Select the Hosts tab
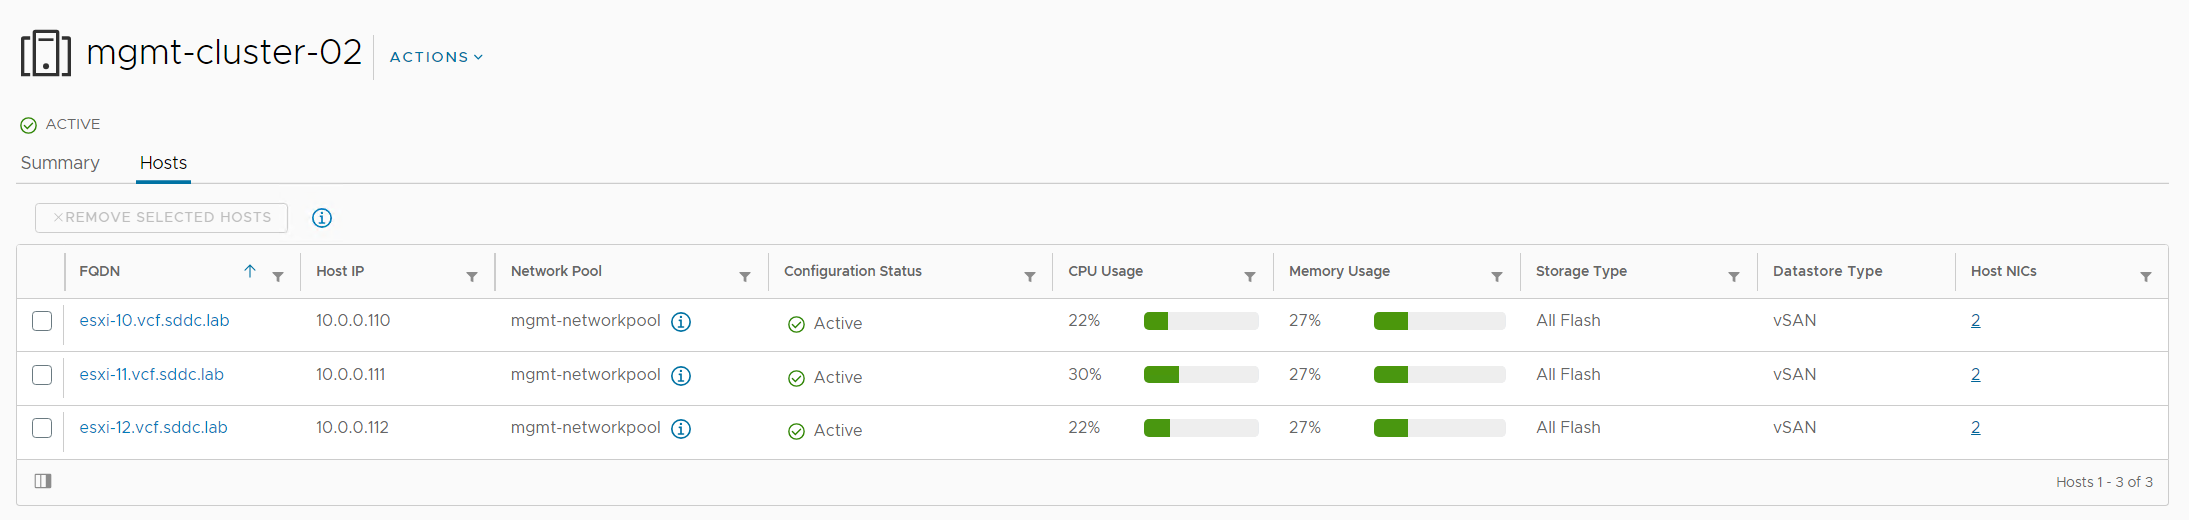The height and width of the screenshot is (520, 2189). click(163, 163)
